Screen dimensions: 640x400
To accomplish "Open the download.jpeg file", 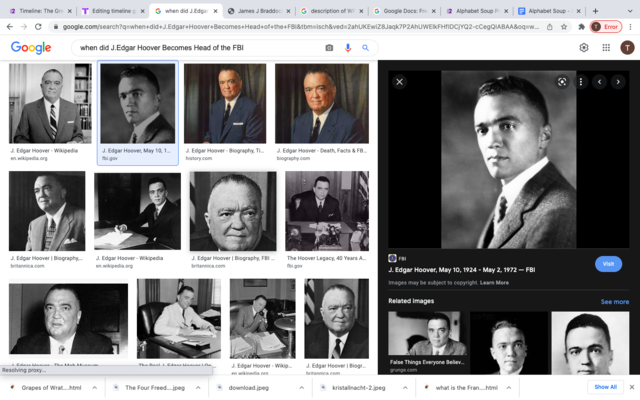I will (249, 387).
